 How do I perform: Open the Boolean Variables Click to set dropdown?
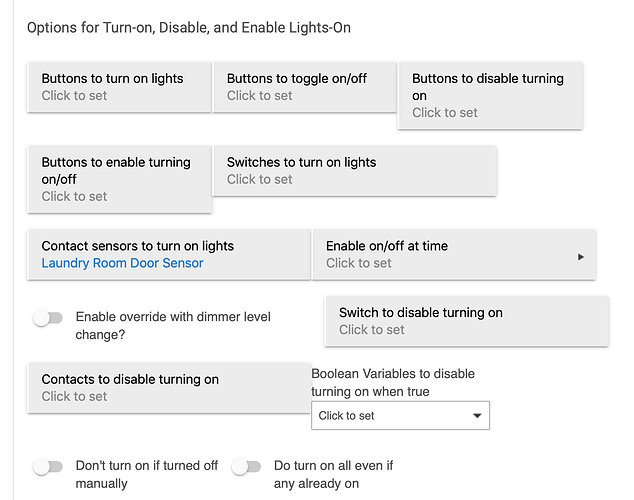click(400, 415)
